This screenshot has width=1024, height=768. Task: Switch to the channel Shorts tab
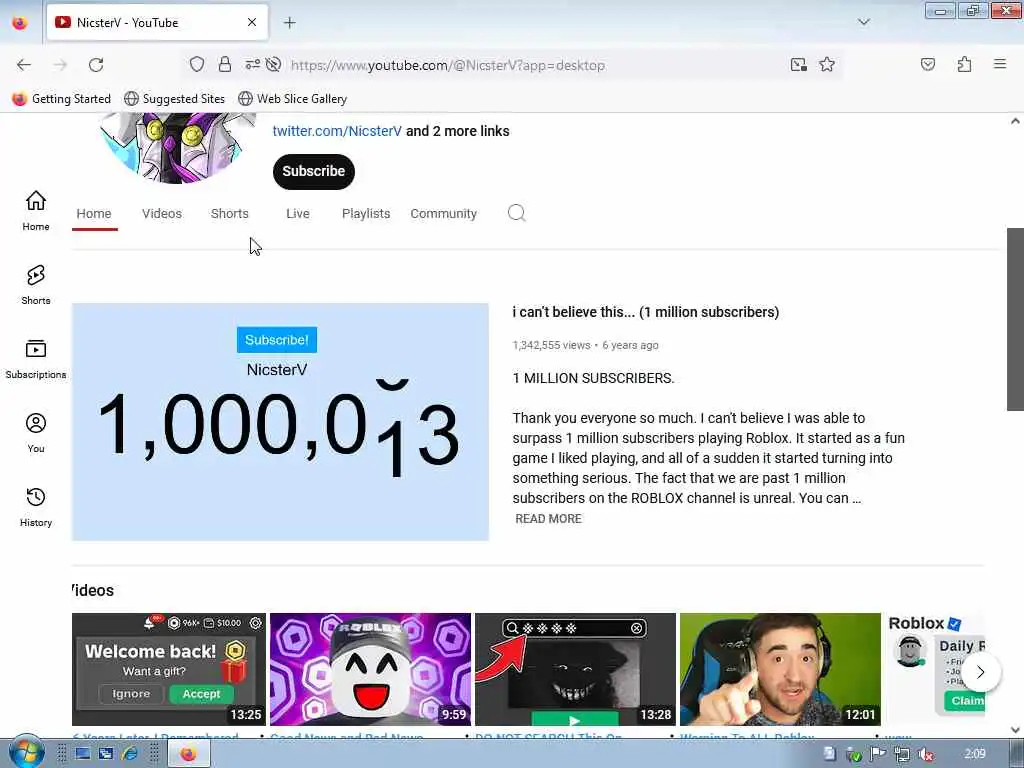pos(230,214)
